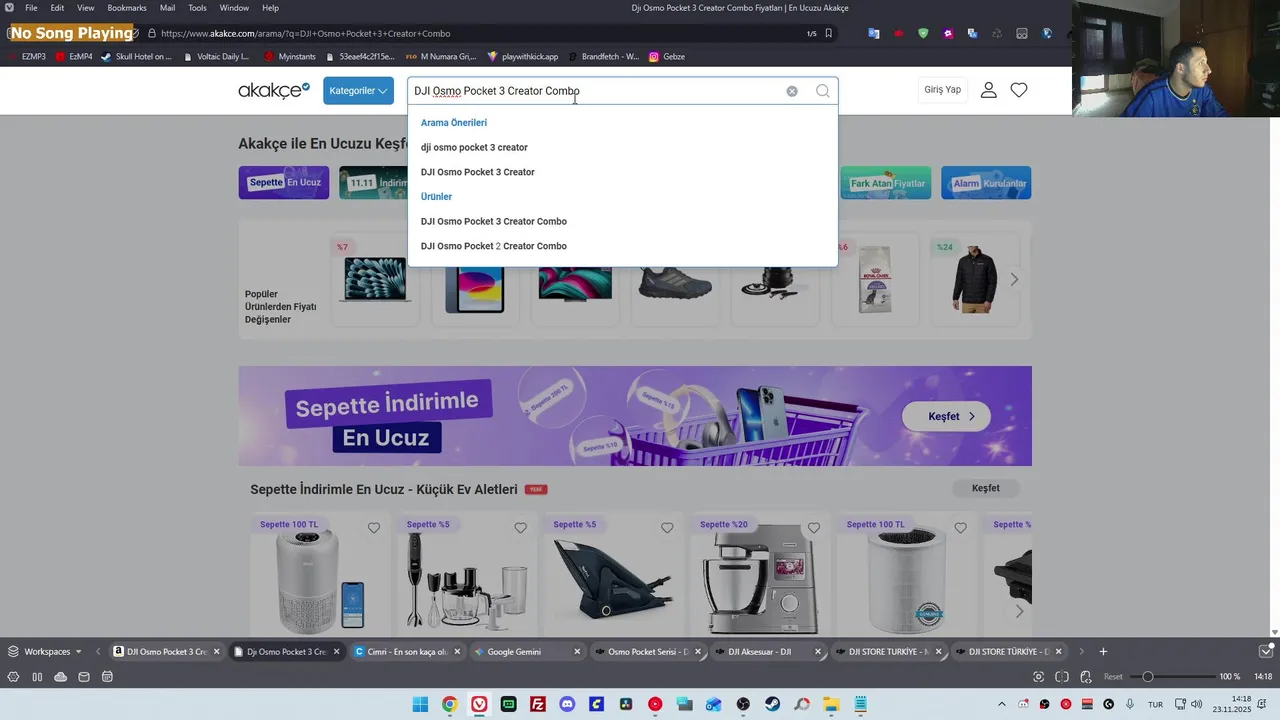Reset page zoom with Reset button
Image resolution: width=1280 pixels, height=720 pixels.
pyautogui.click(x=1113, y=677)
